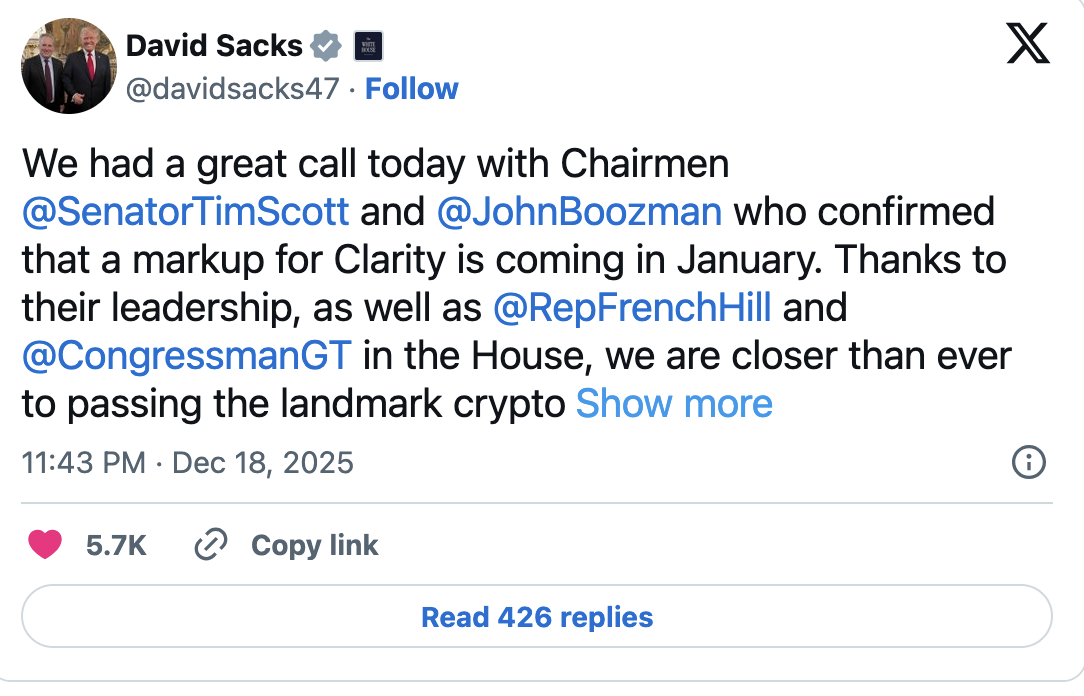Click the 11:43 PM Dec 18 timestamp
The width and height of the screenshot is (1084, 696).
[x=187, y=462]
